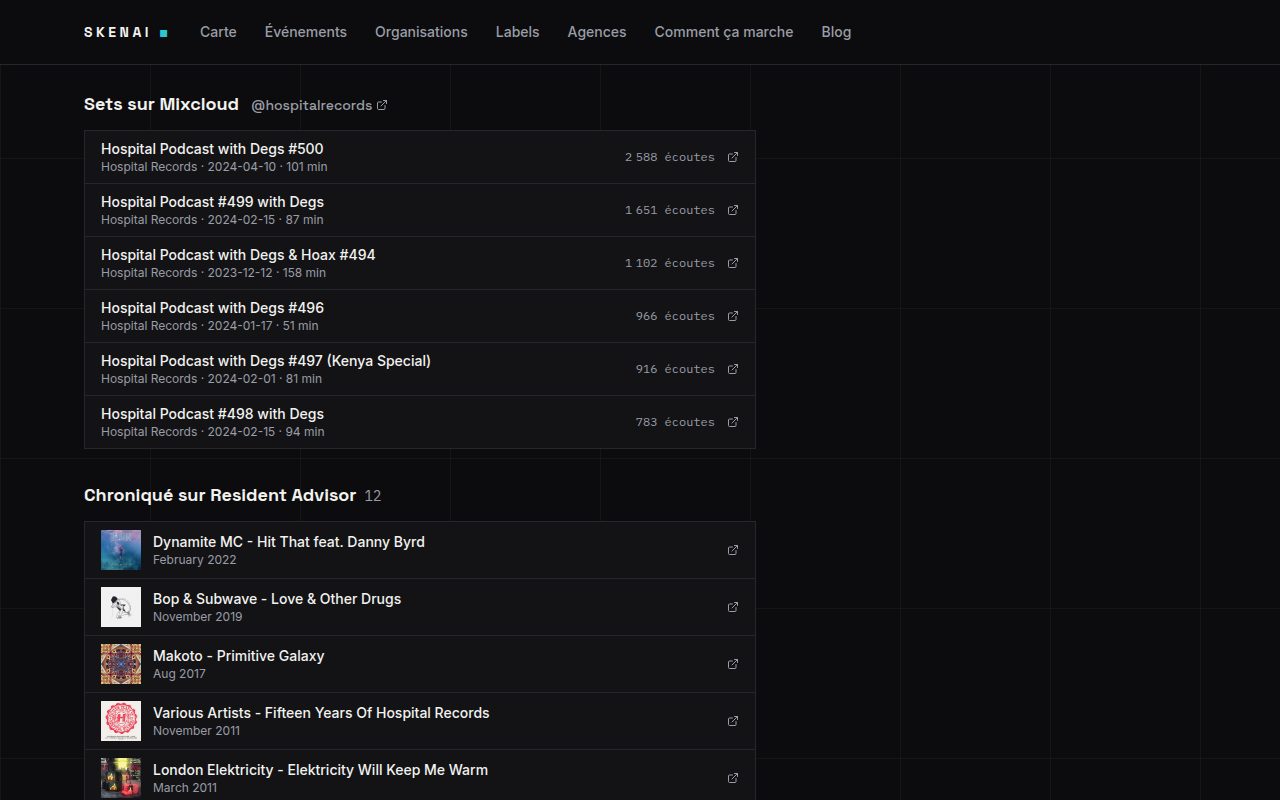Viewport: 1280px width, 800px height.
Task: Click the 1 102 écoutes count
Action: click(x=670, y=263)
